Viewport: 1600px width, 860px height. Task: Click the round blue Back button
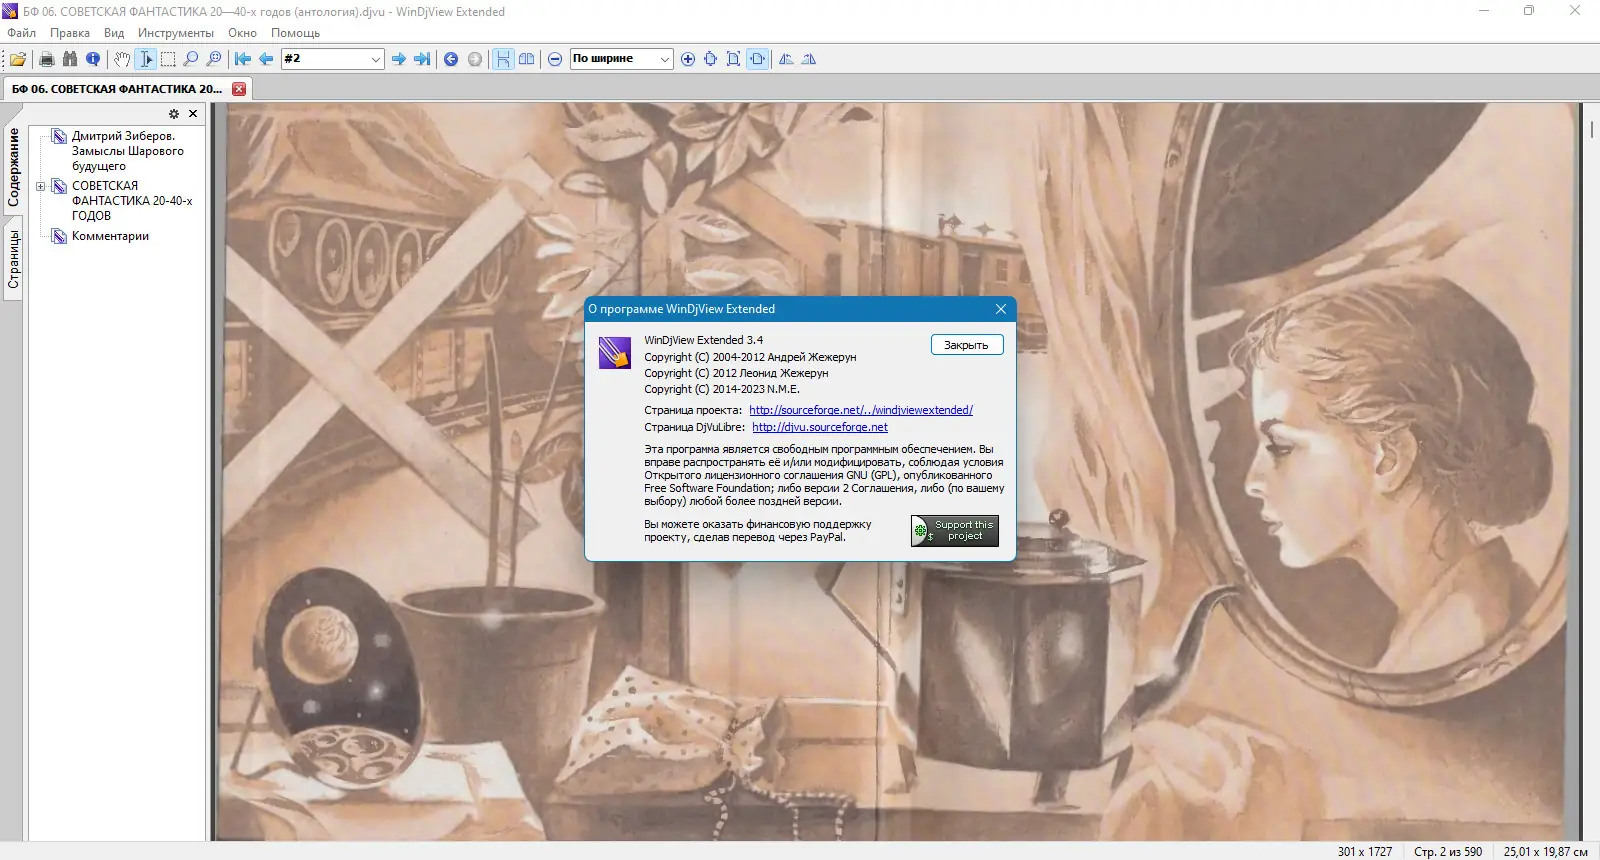[451, 59]
